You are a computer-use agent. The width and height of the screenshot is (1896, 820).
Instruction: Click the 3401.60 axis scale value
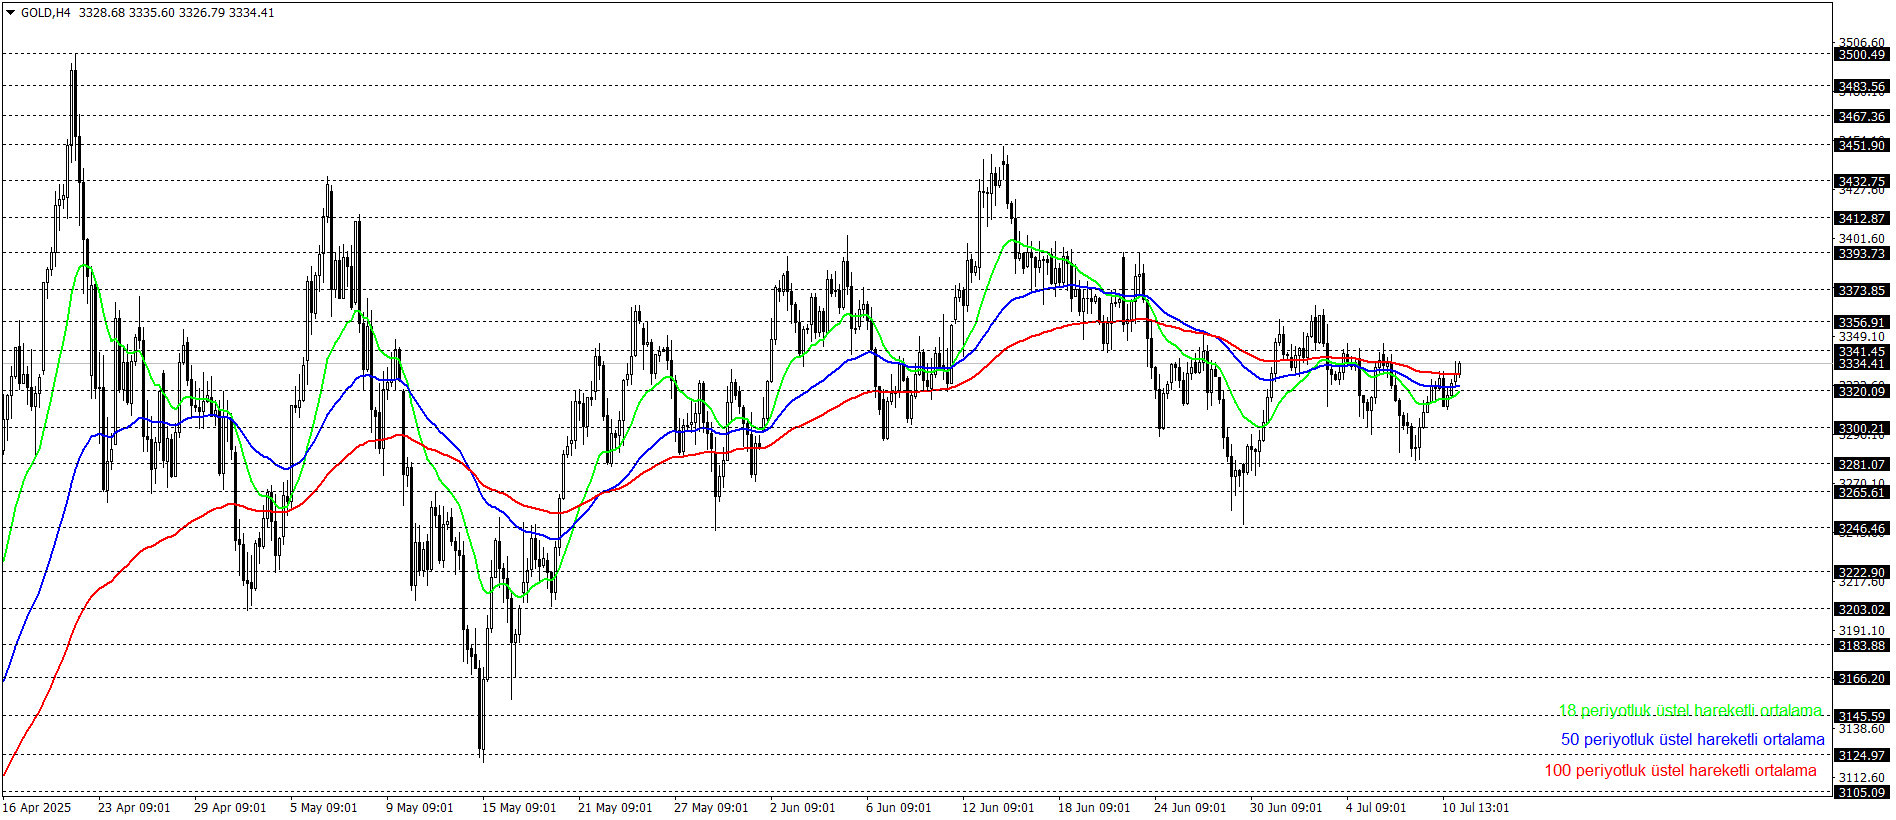pyautogui.click(x=1862, y=239)
